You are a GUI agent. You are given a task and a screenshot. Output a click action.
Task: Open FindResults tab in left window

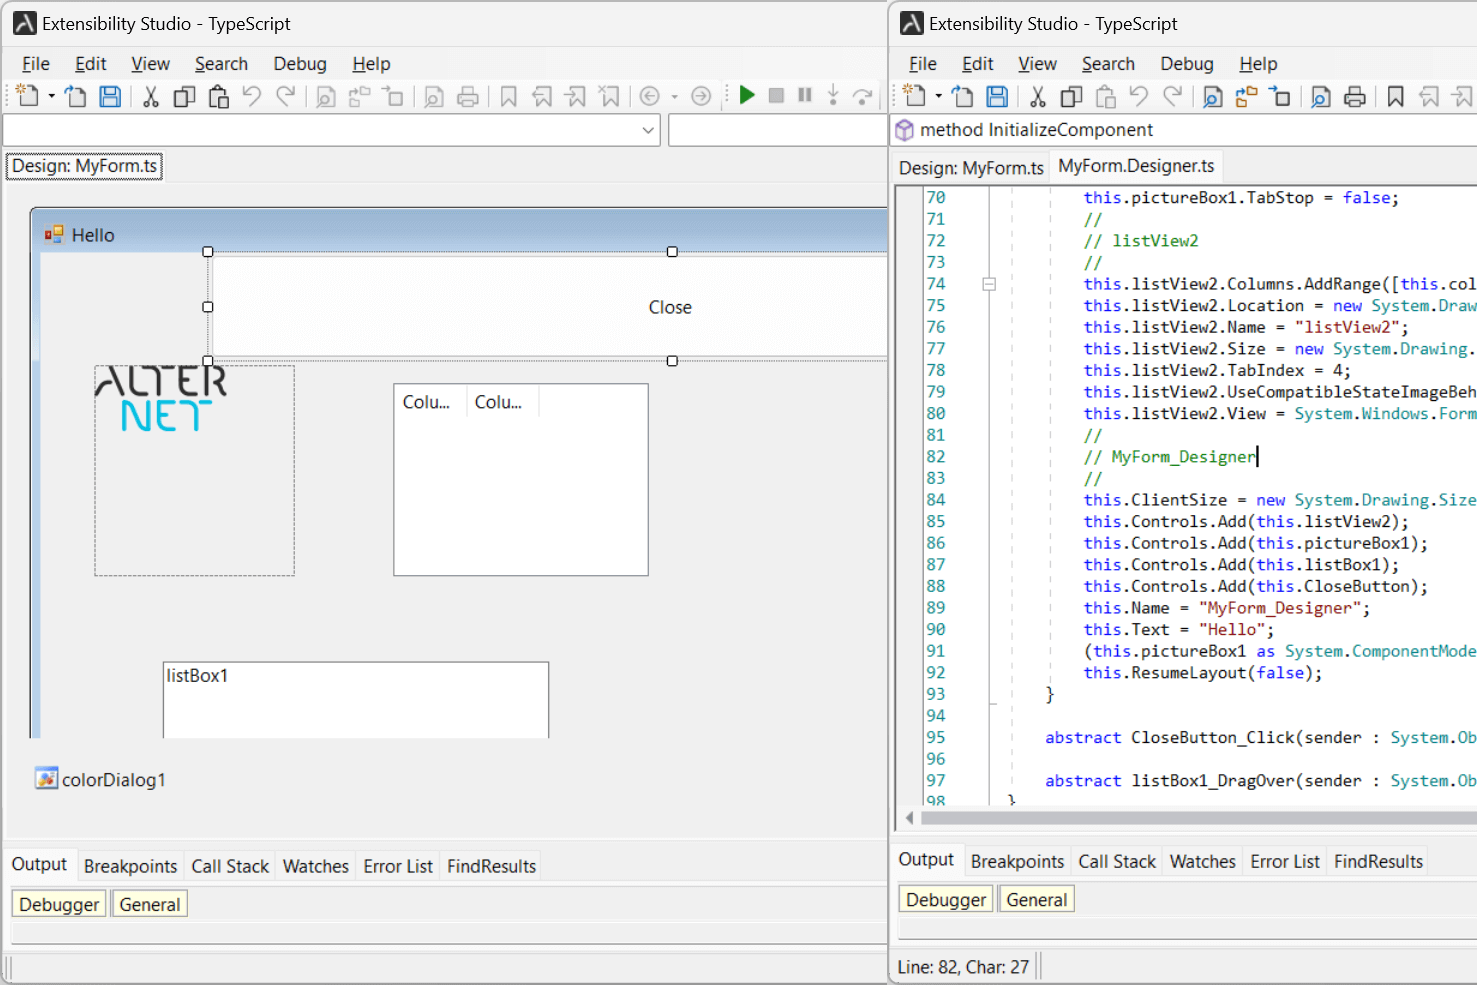[491, 866]
